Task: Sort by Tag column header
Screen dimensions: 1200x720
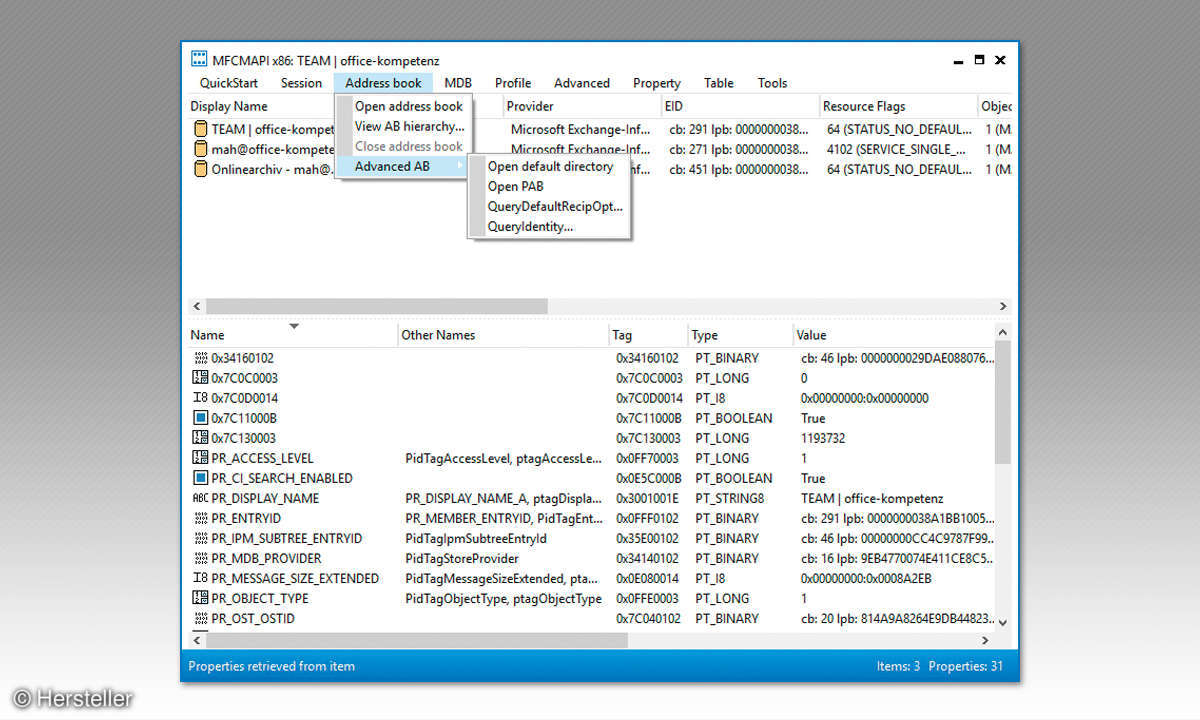Action: pyautogui.click(x=623, y=335)
